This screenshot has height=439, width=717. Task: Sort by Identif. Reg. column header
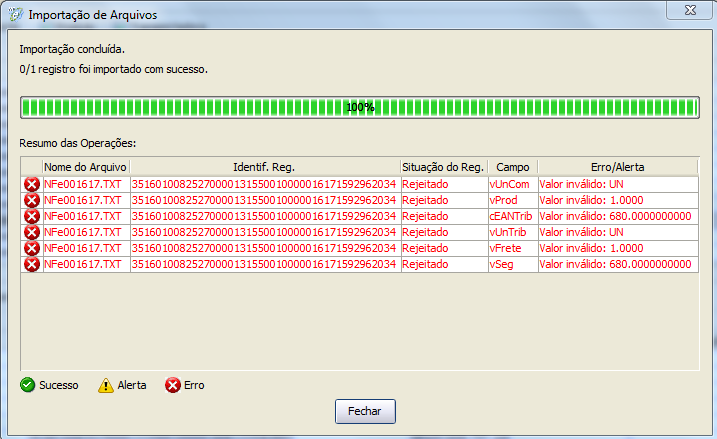tap(265, 167)
